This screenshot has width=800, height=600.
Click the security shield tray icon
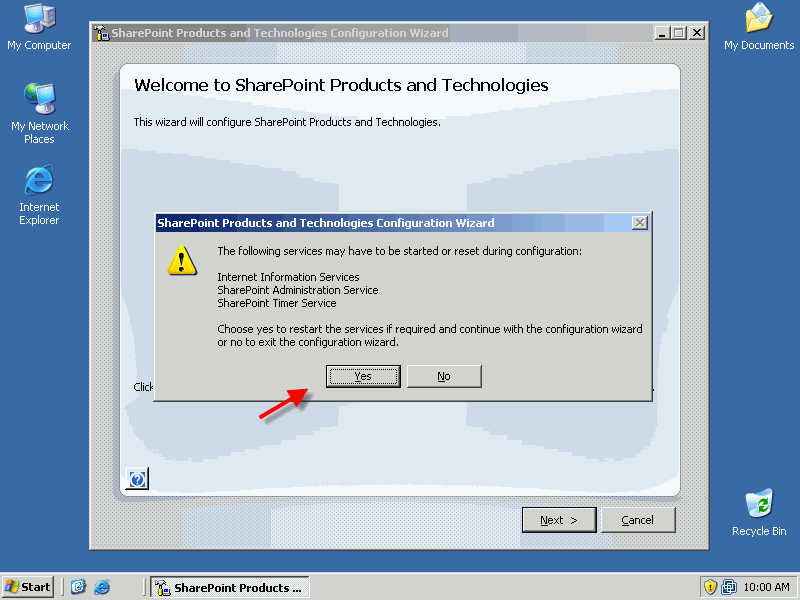pos(710,587)
